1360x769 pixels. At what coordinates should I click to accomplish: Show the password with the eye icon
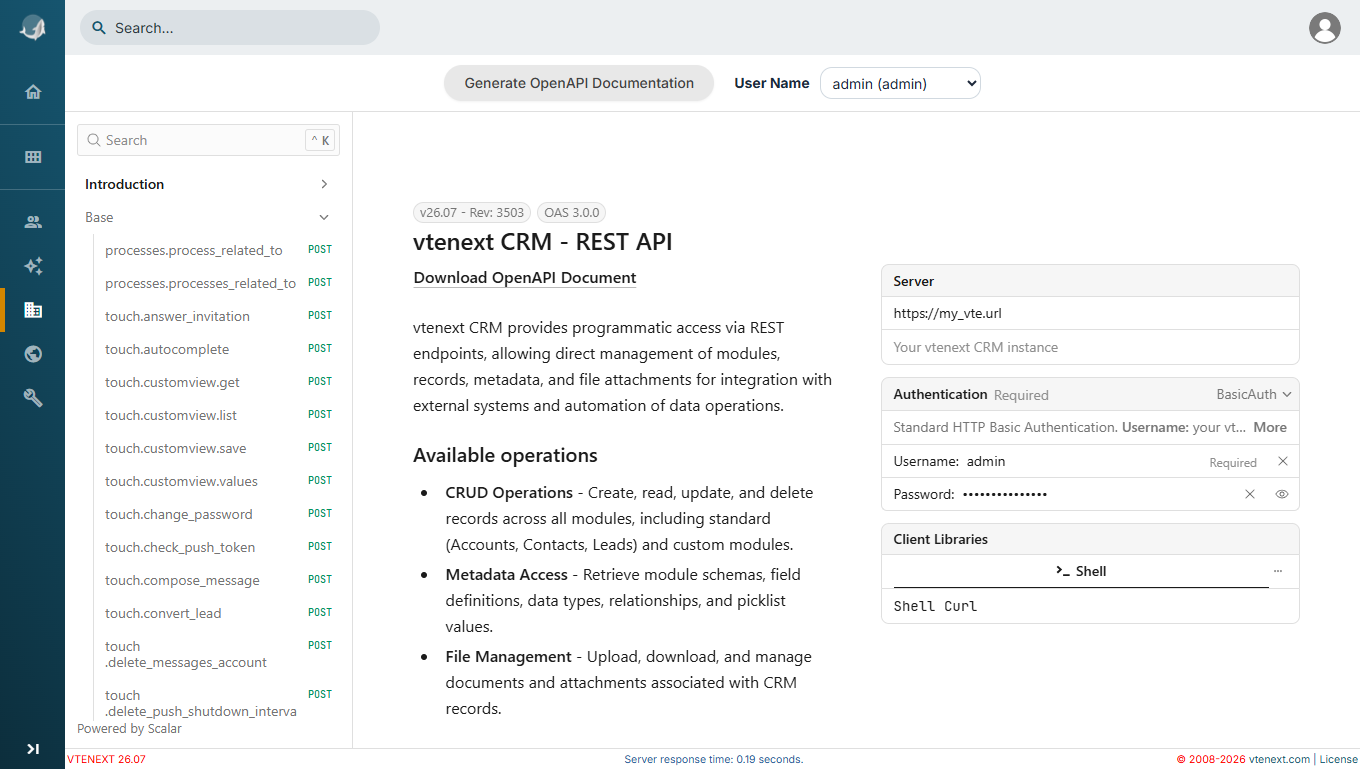click(x=1282, y=494)
